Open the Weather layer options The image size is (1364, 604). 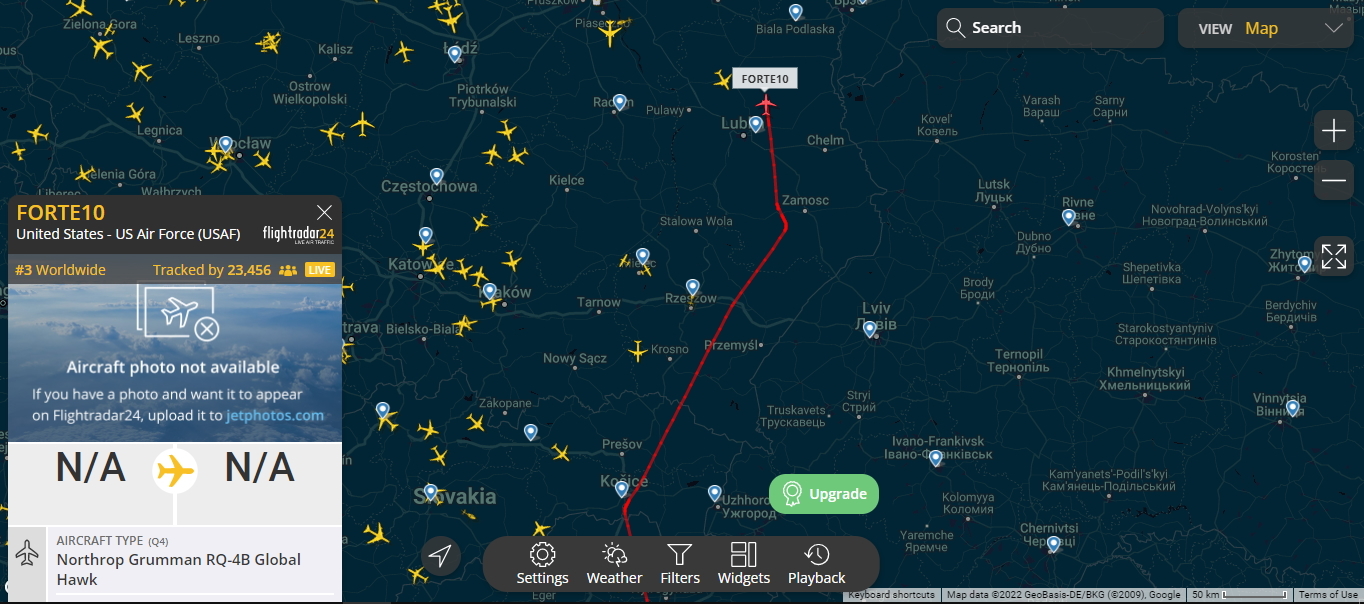(x=614, y=565)
